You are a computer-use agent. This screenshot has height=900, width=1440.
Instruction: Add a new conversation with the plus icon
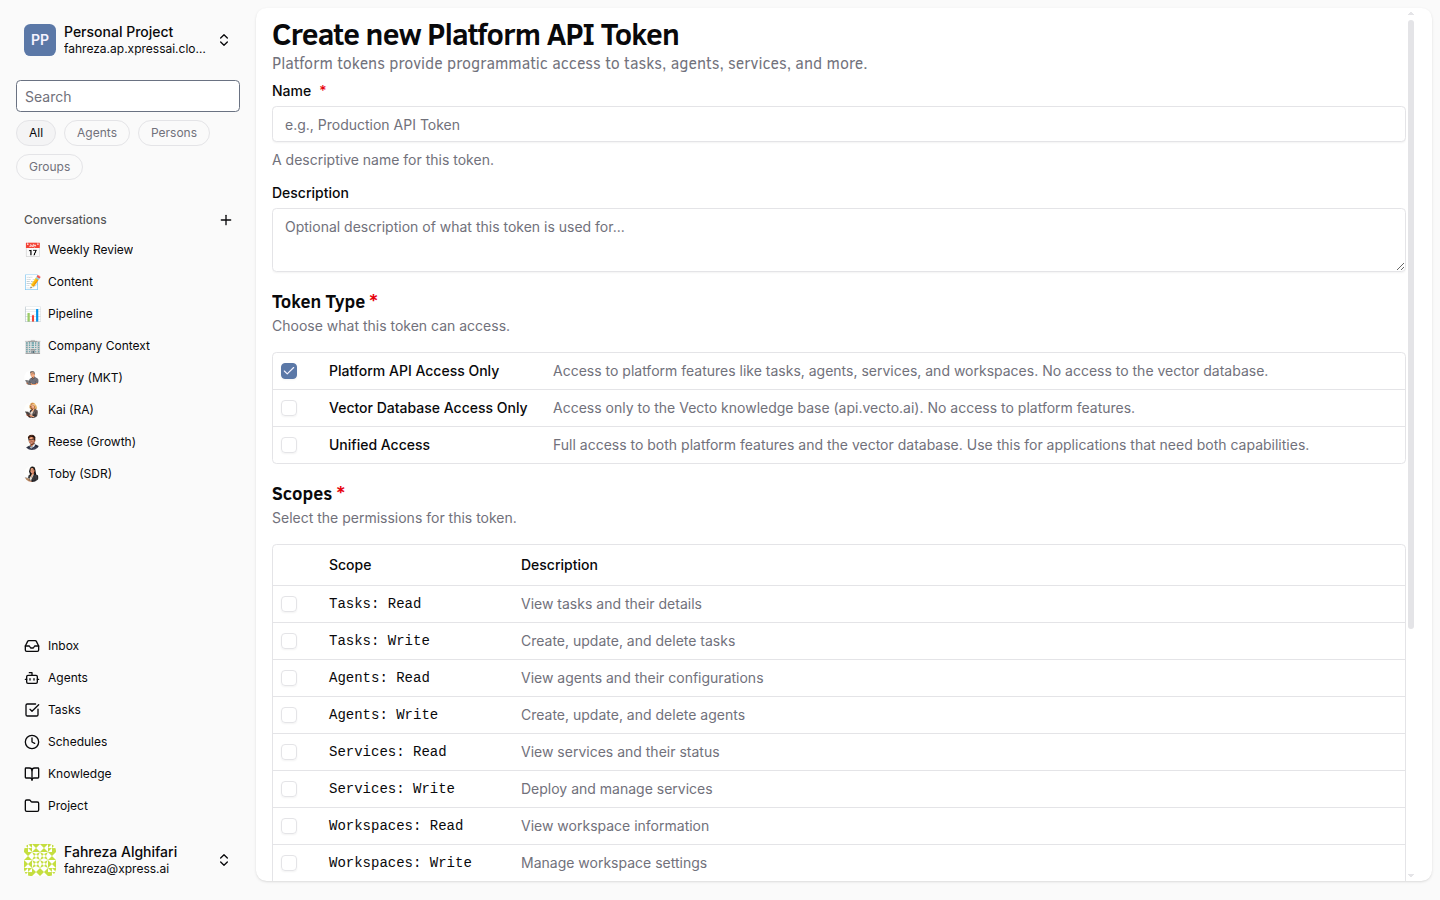tap(226, 220)
